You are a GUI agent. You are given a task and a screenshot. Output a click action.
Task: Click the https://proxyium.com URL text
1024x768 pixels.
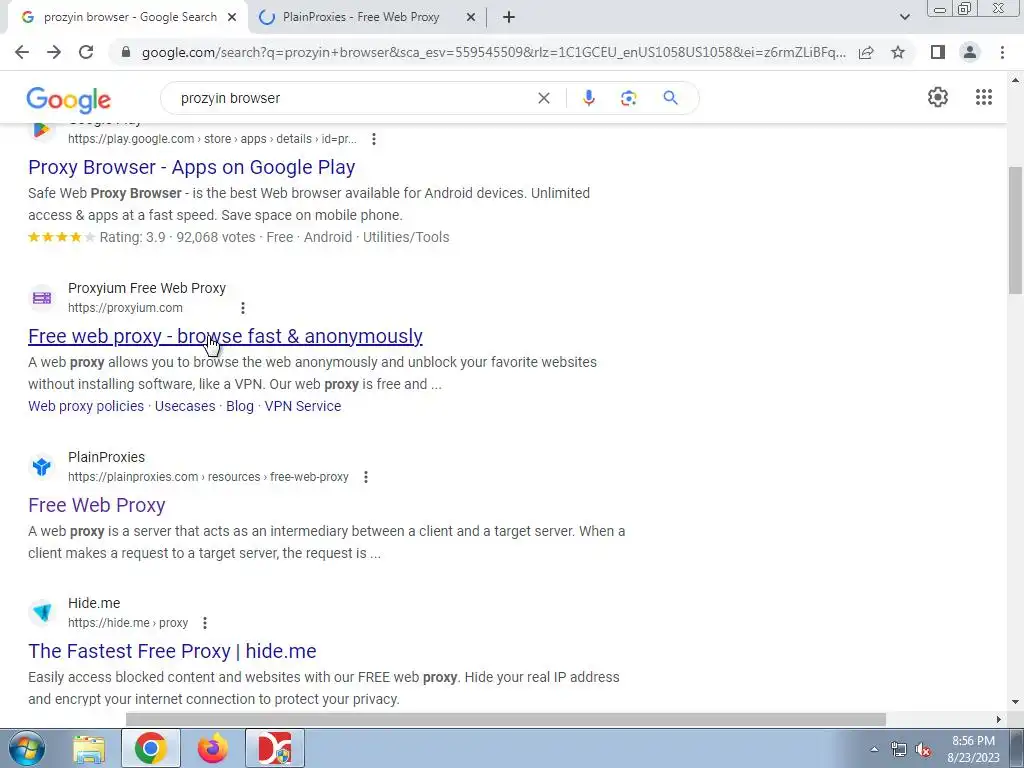[x=125, y=308]
